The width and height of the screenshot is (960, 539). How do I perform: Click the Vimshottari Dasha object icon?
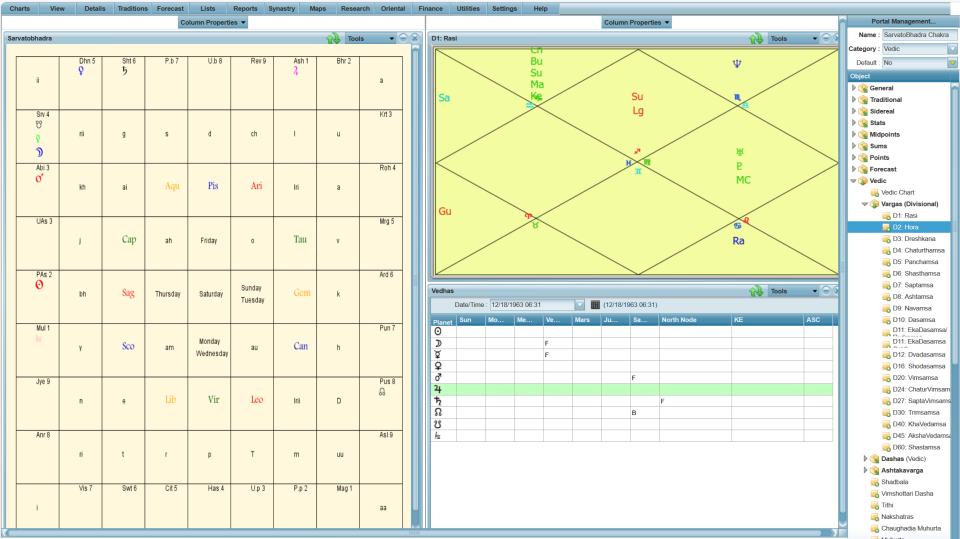tap(874, 494)
